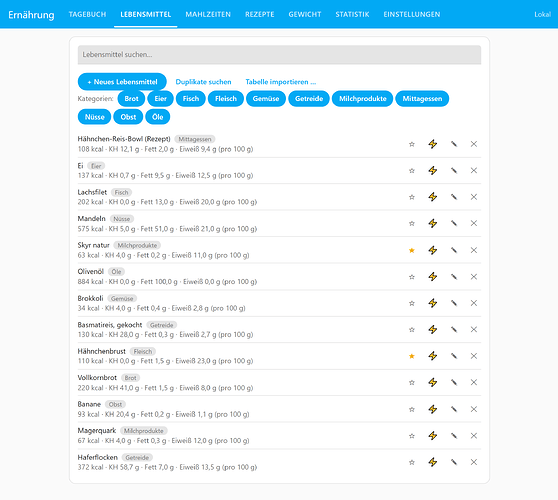Delete the Hähnchen-Reis-Bowl entry
Screen dimensions: 558x500
pos(474,144)
